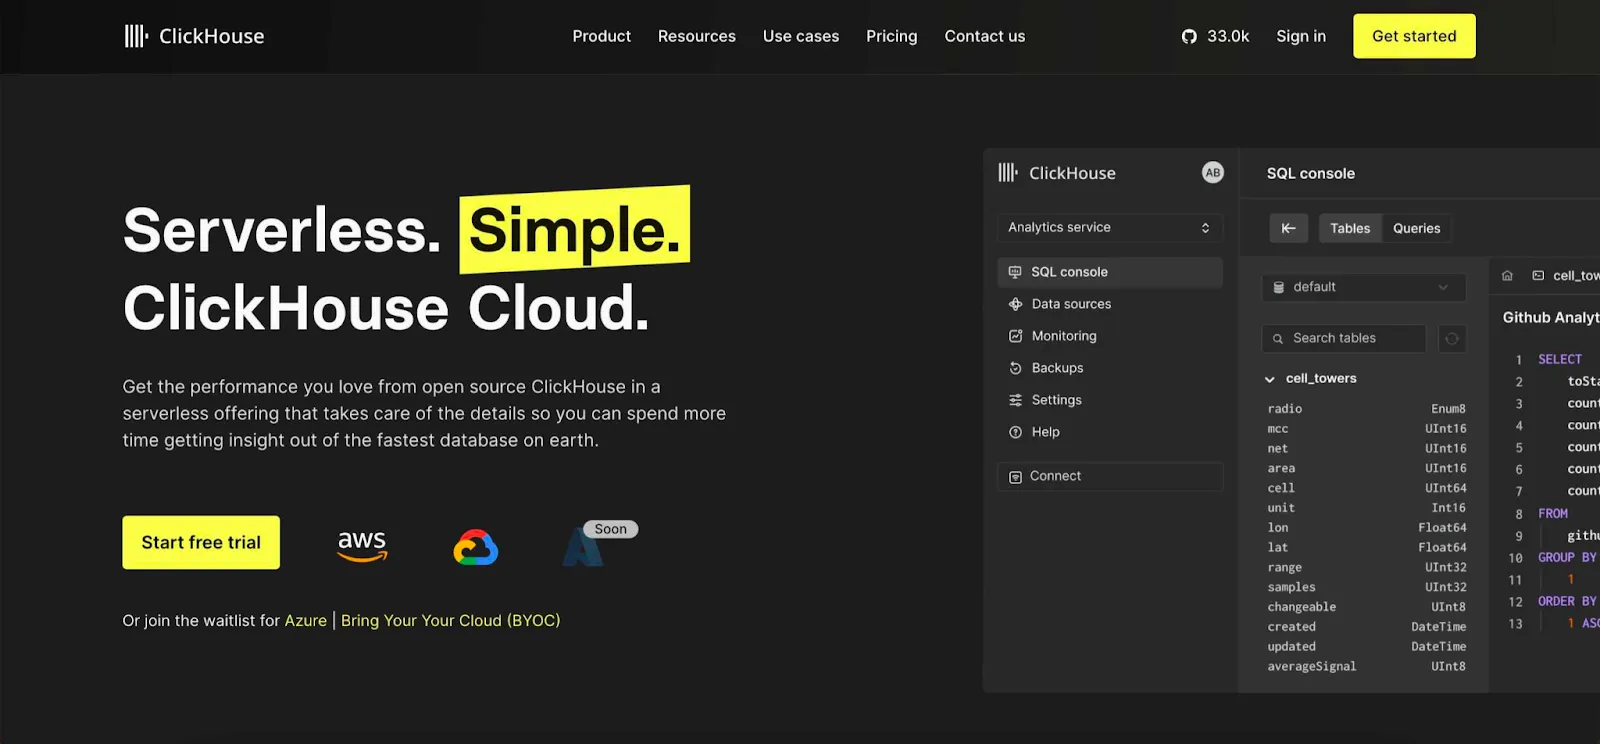
Task: Switch to the Tables tab
Action: [x=1350, y=228]
